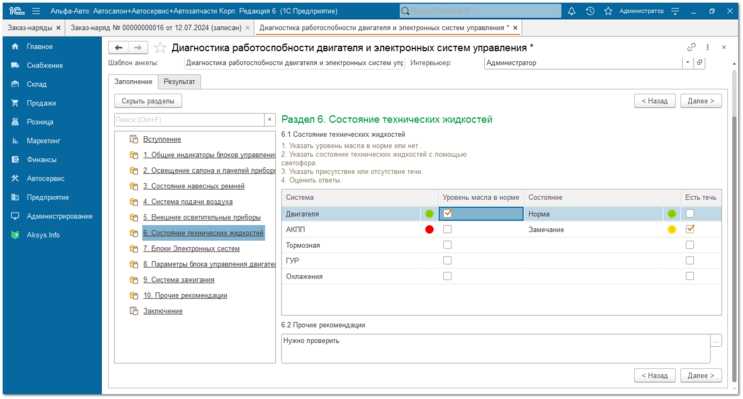Toggle oil level checkbox for АКПП

pyautogui.click(x=447, y=229)
